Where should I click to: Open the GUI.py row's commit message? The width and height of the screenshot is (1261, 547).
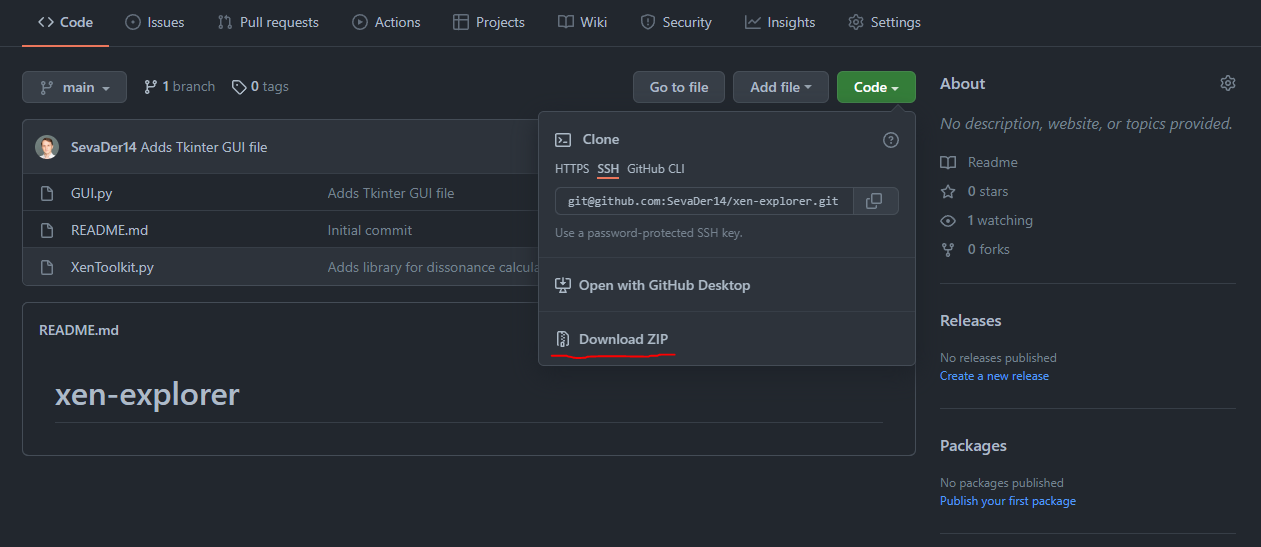point(391,193)
